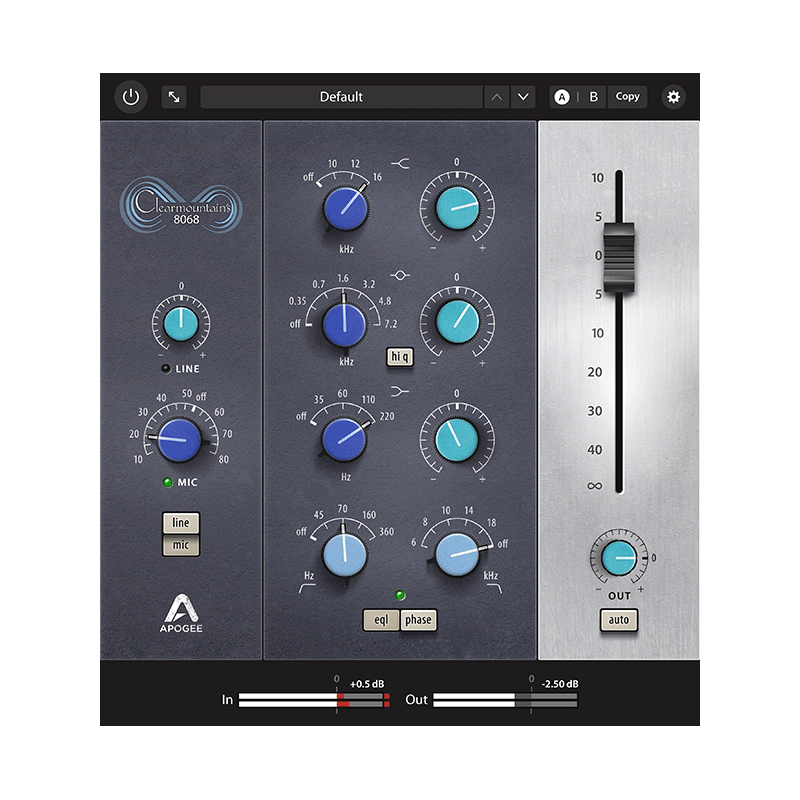Screen dimensions: 800x800
Task: Select the line input button
Action: point(181,523)
